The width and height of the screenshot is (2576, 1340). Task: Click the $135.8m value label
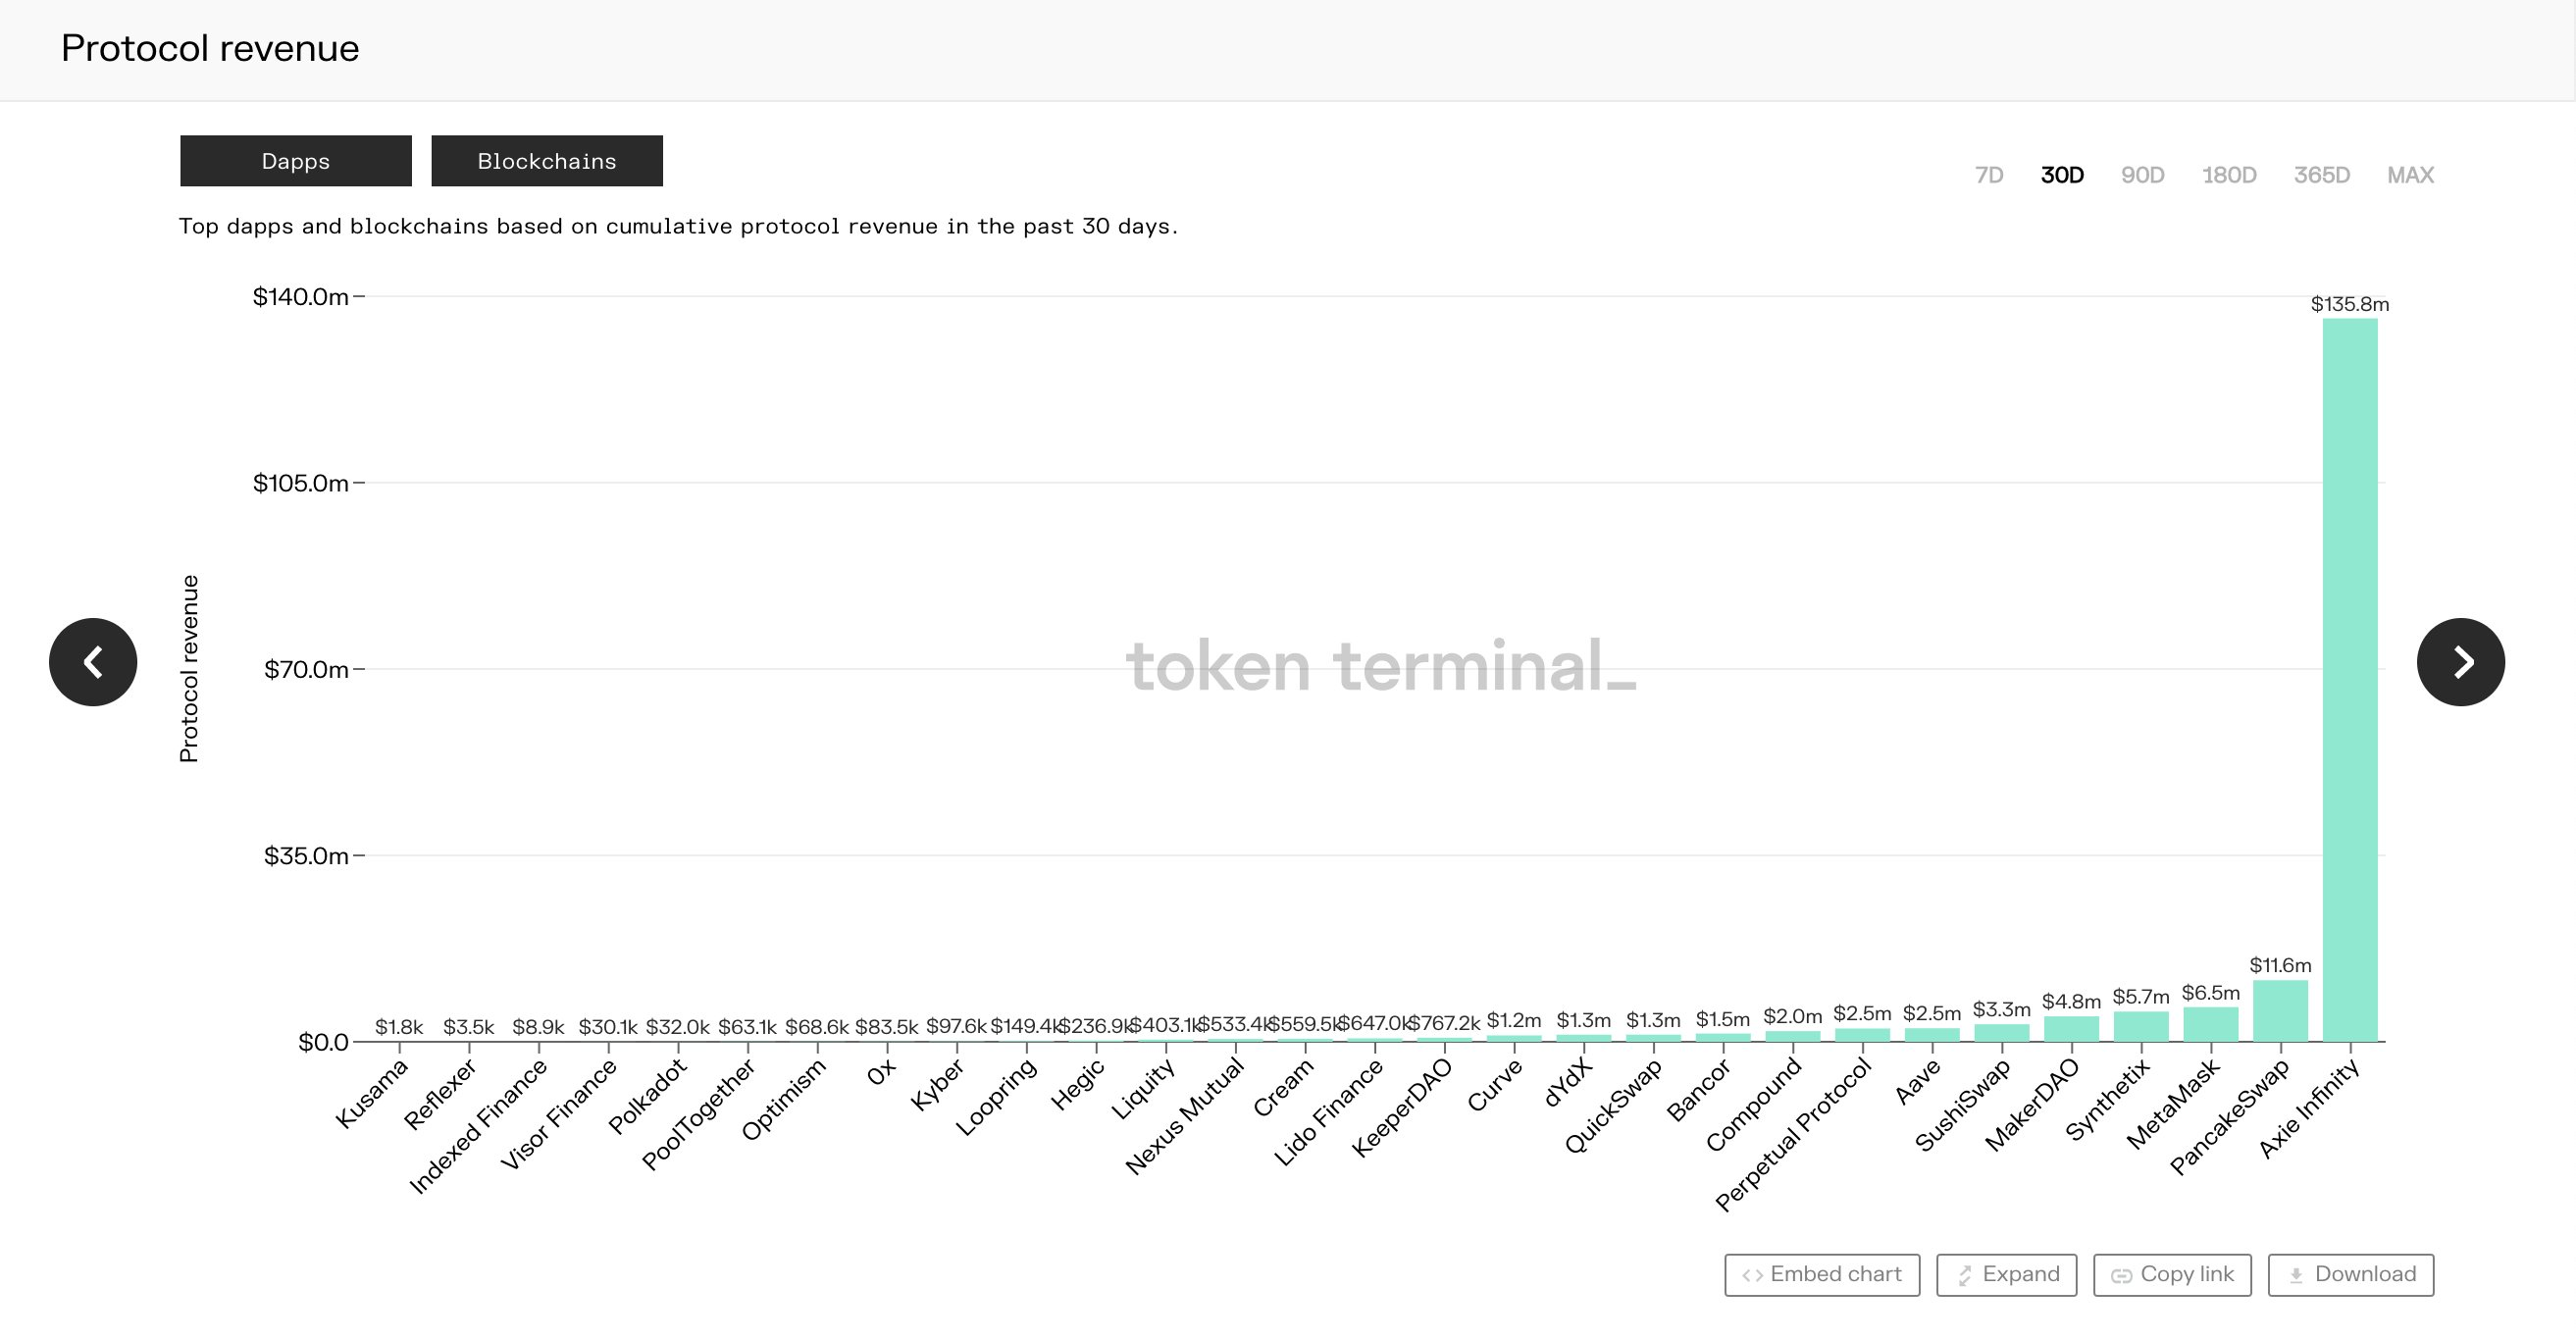[2350, 304]
